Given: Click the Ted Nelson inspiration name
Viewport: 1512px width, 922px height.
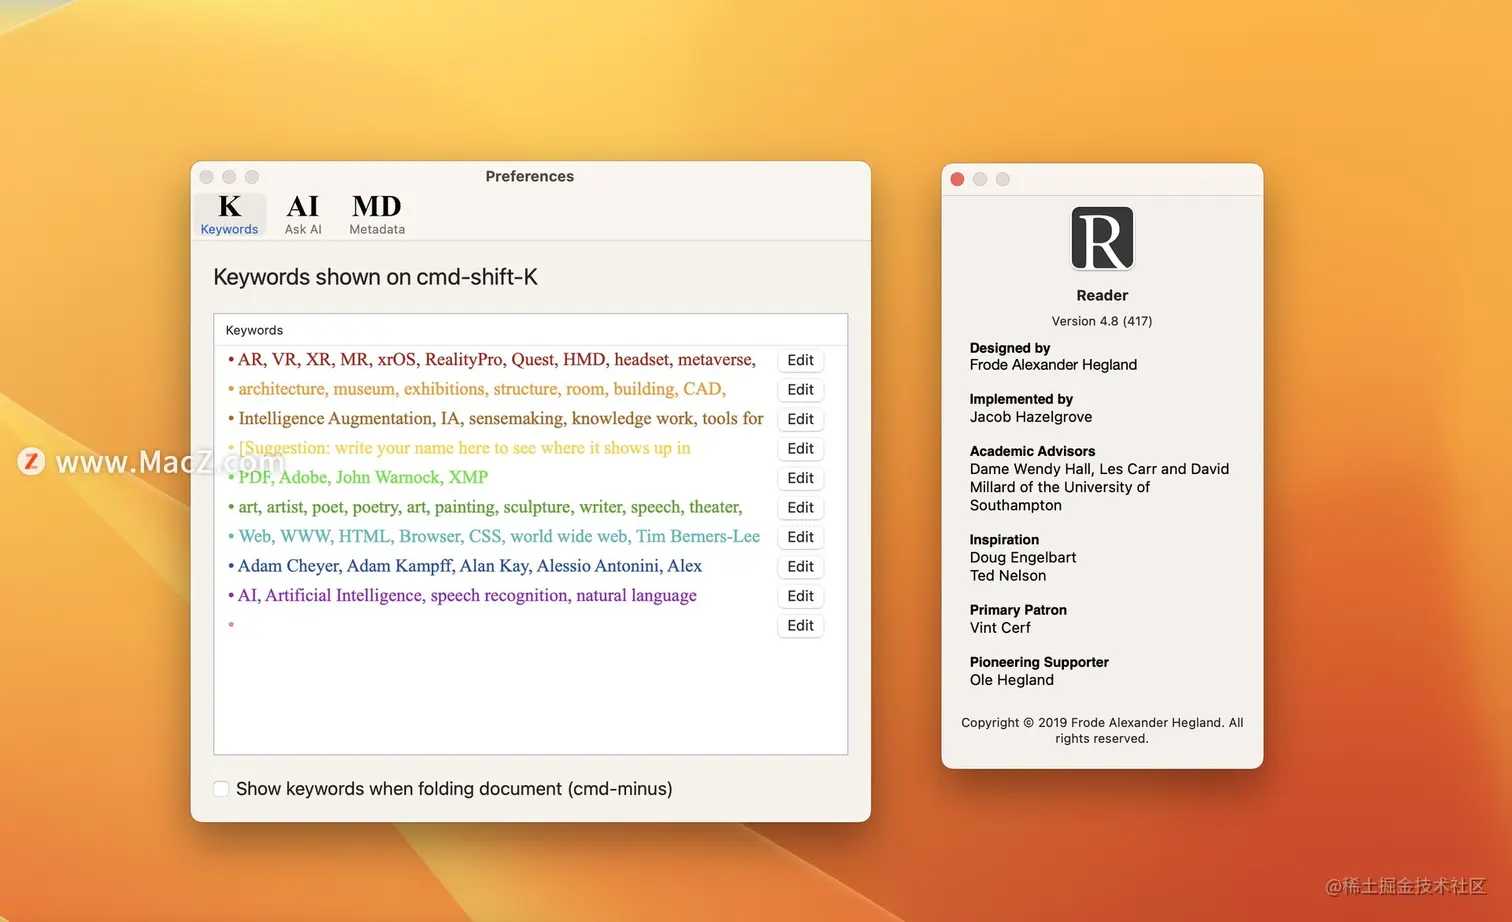Looking at the screenshot, I should coord(1008,576).
